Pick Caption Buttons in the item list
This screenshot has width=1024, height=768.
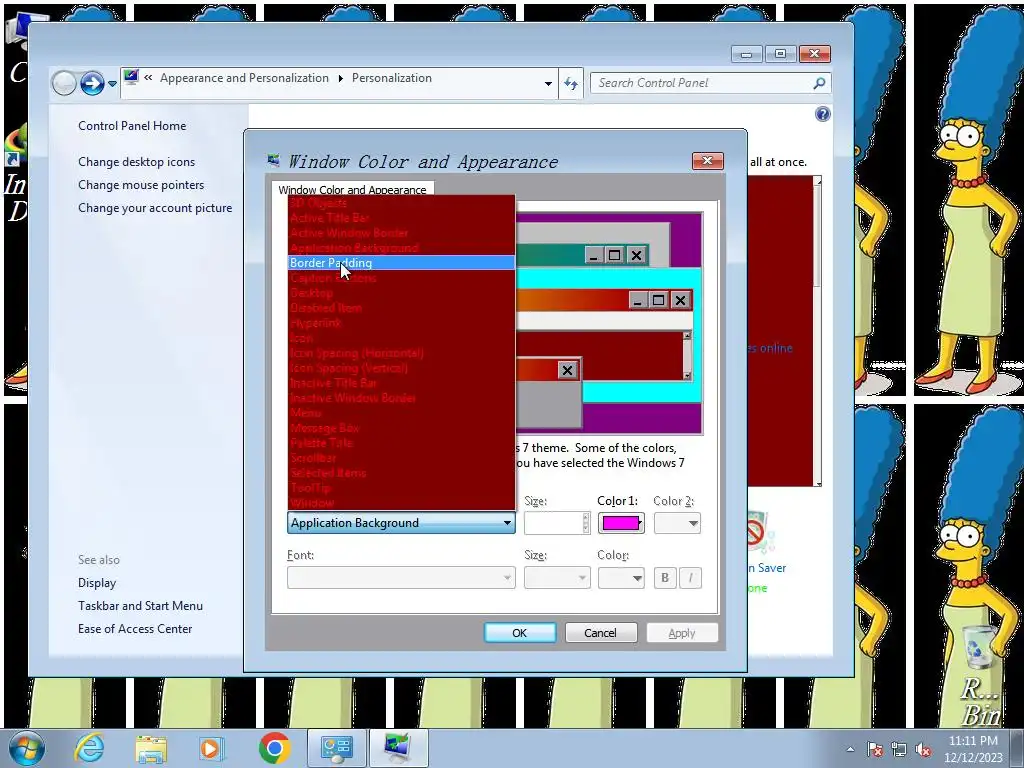(x=401, y=278)
